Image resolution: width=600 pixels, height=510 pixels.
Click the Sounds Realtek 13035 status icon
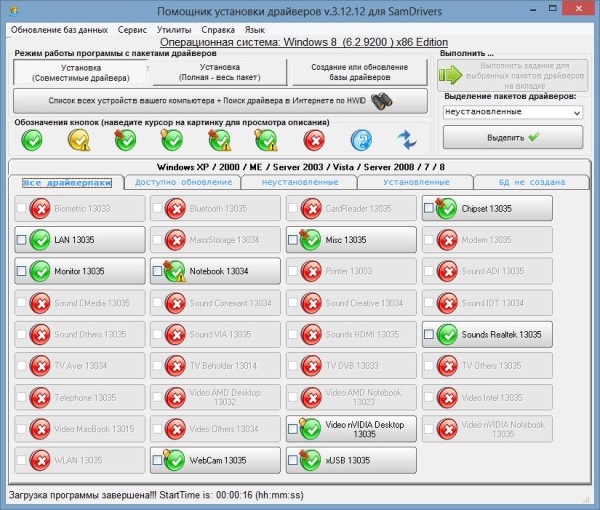447,334
